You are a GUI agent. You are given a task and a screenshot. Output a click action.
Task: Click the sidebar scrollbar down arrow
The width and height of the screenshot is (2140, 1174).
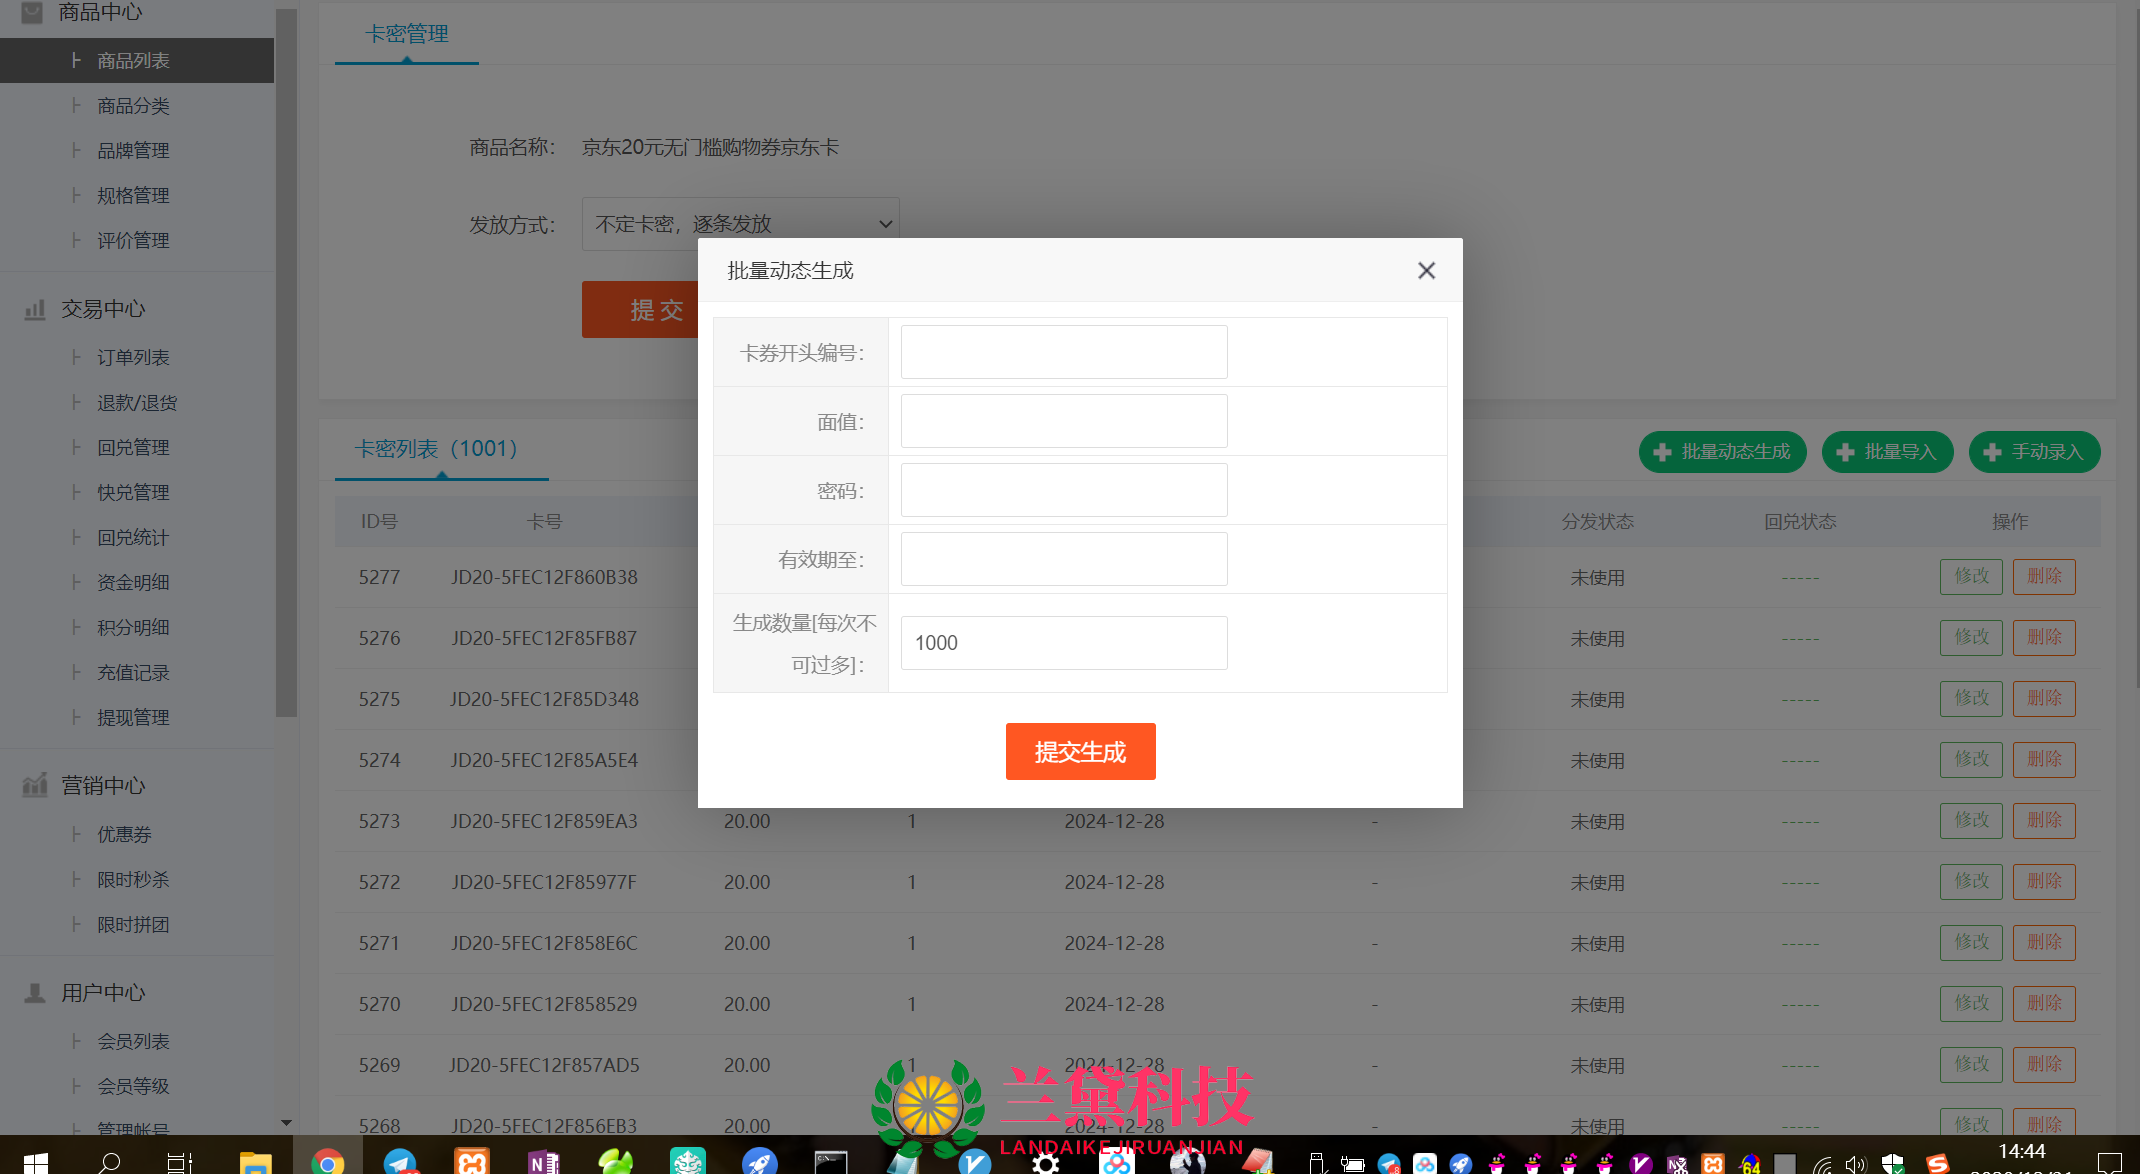pyautogui.click(x=287, y=1123)
